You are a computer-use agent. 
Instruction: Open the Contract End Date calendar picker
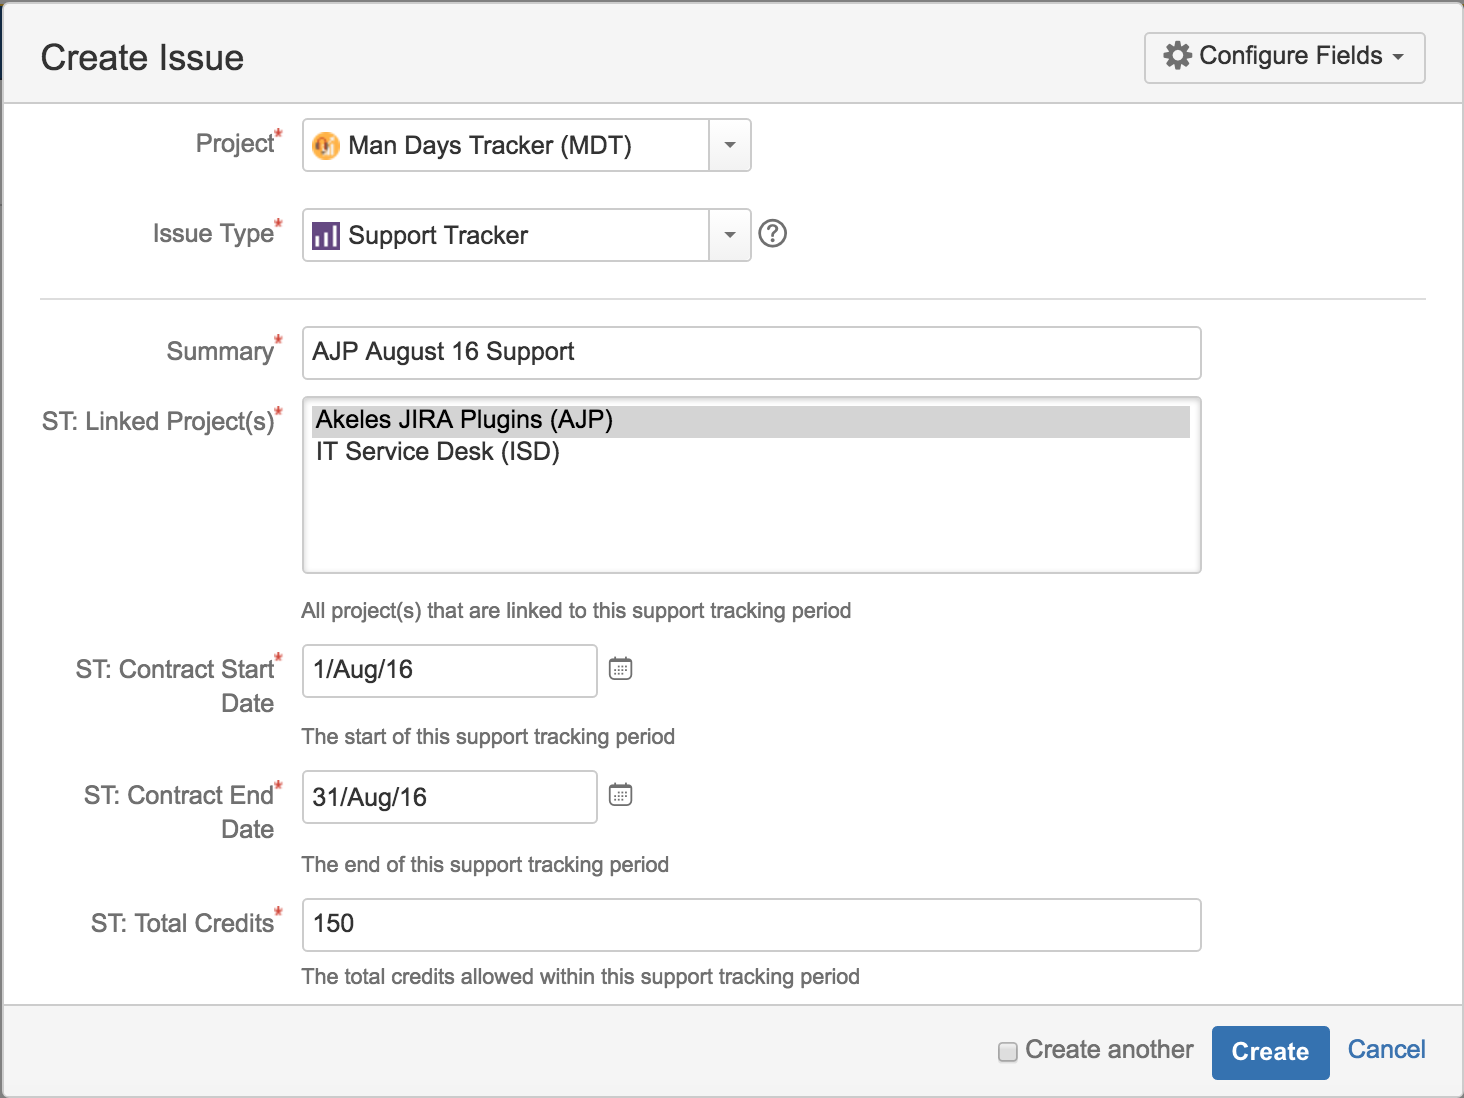tap(621, 795)
